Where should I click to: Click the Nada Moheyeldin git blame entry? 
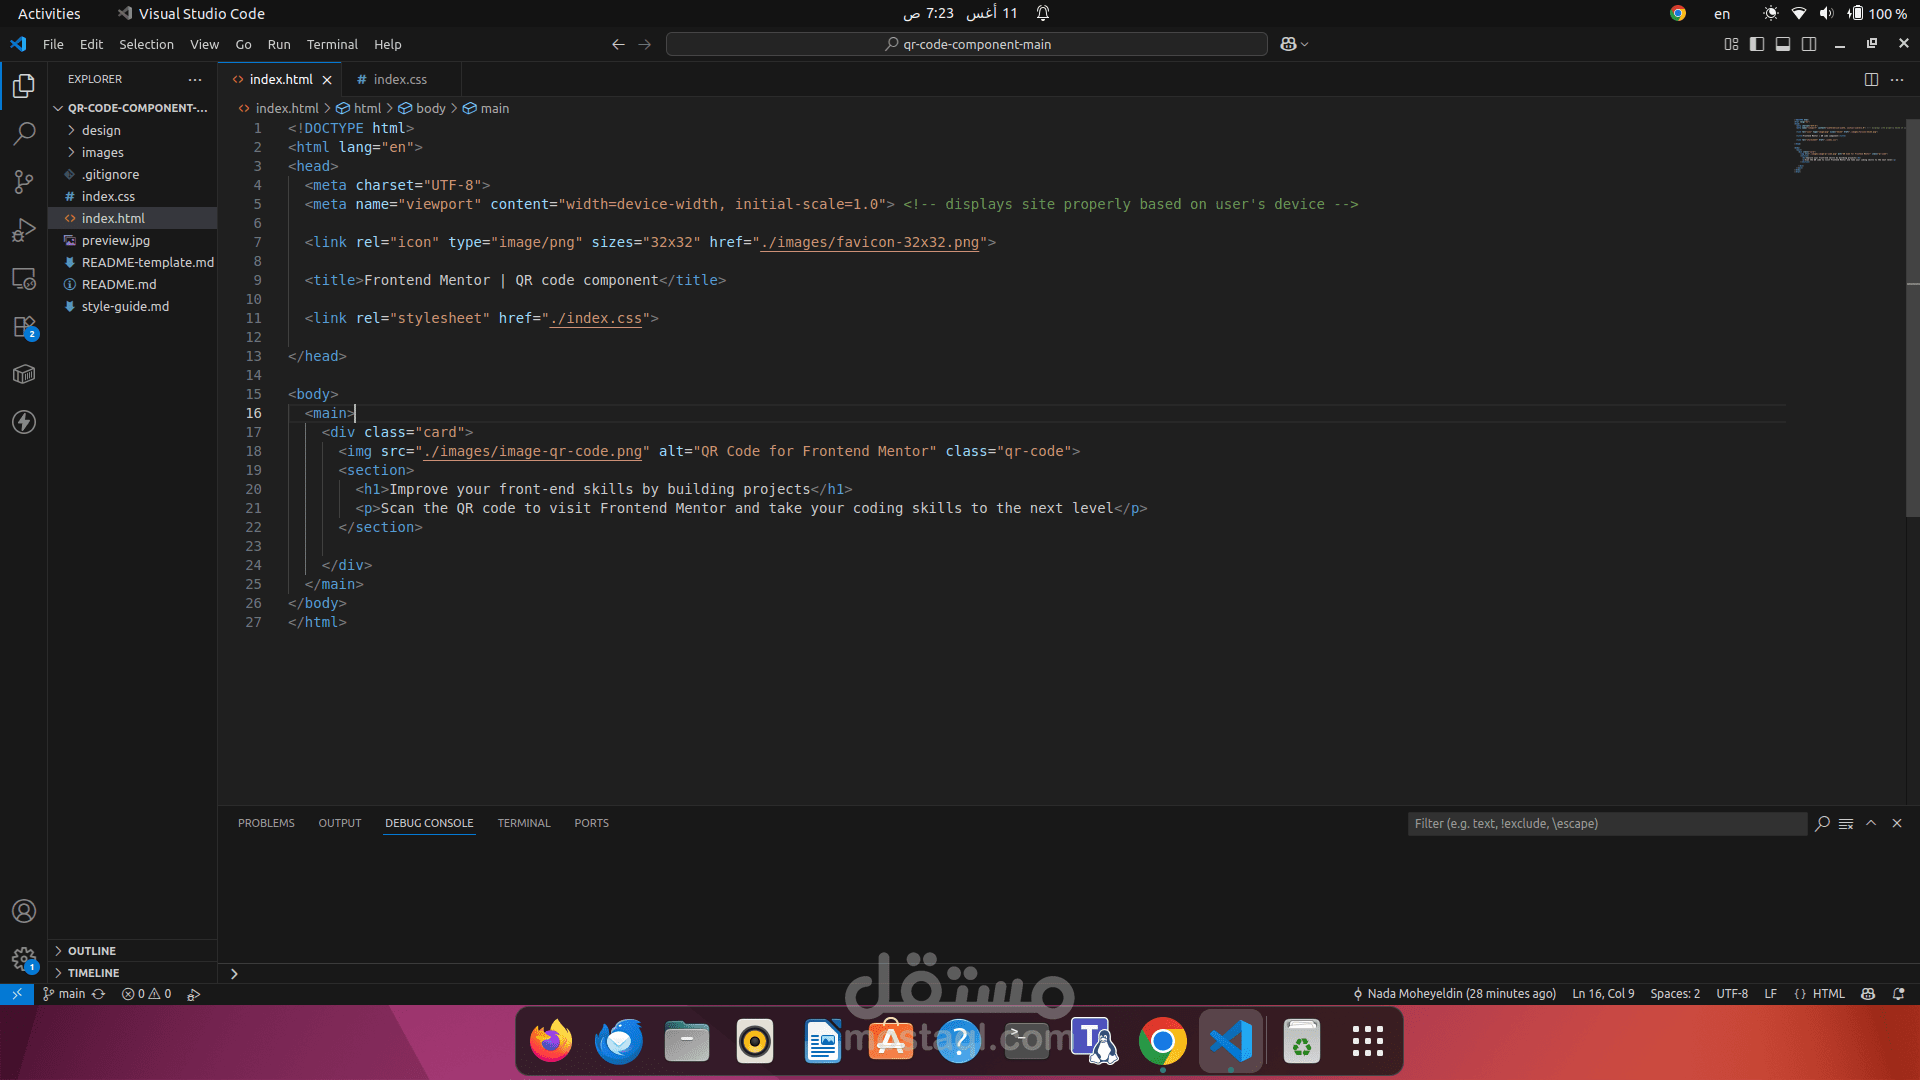1454,994
